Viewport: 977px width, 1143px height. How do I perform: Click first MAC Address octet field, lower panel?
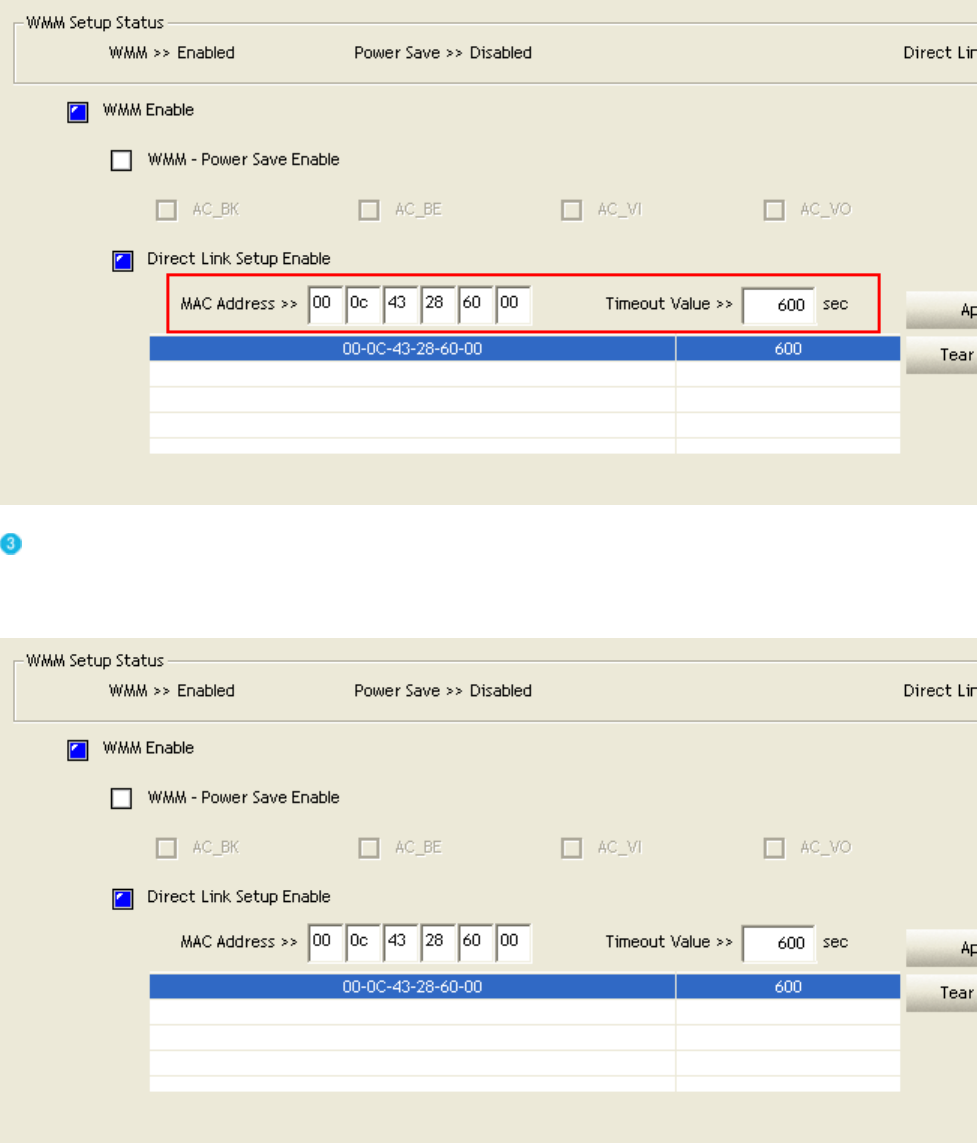click(x=325, y=943)
